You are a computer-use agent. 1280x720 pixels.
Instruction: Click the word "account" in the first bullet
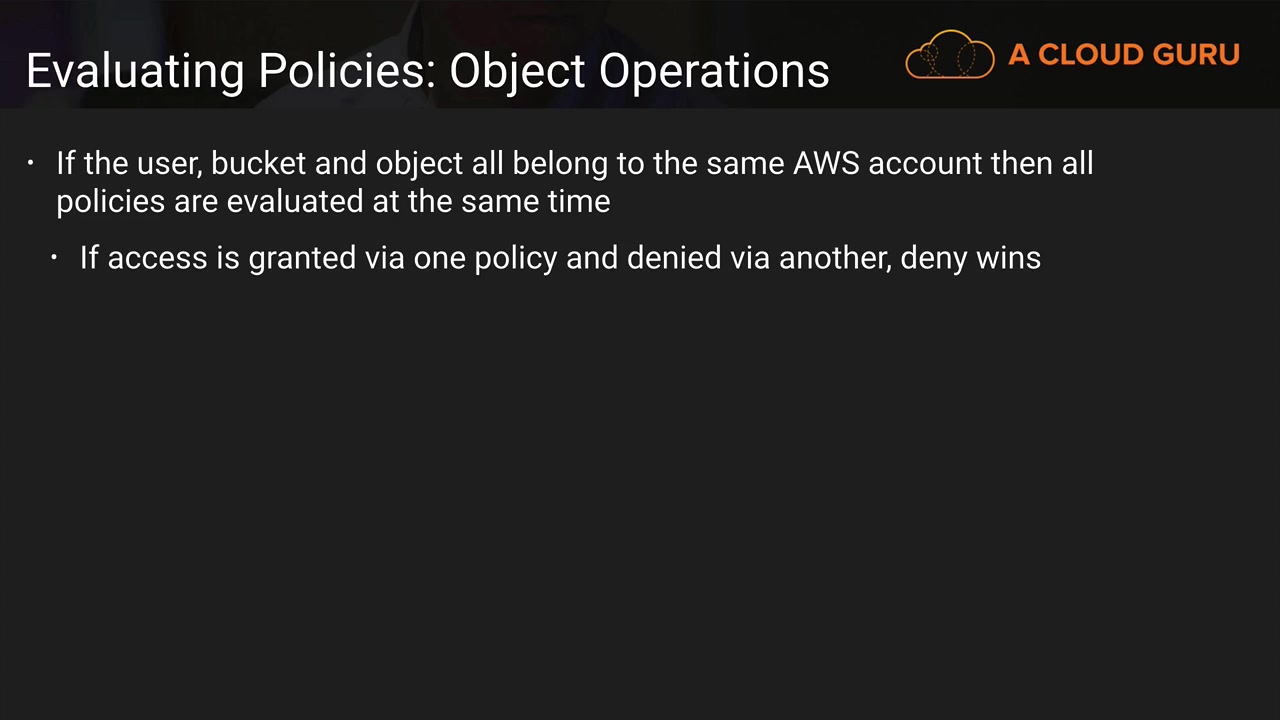[925, 163]
